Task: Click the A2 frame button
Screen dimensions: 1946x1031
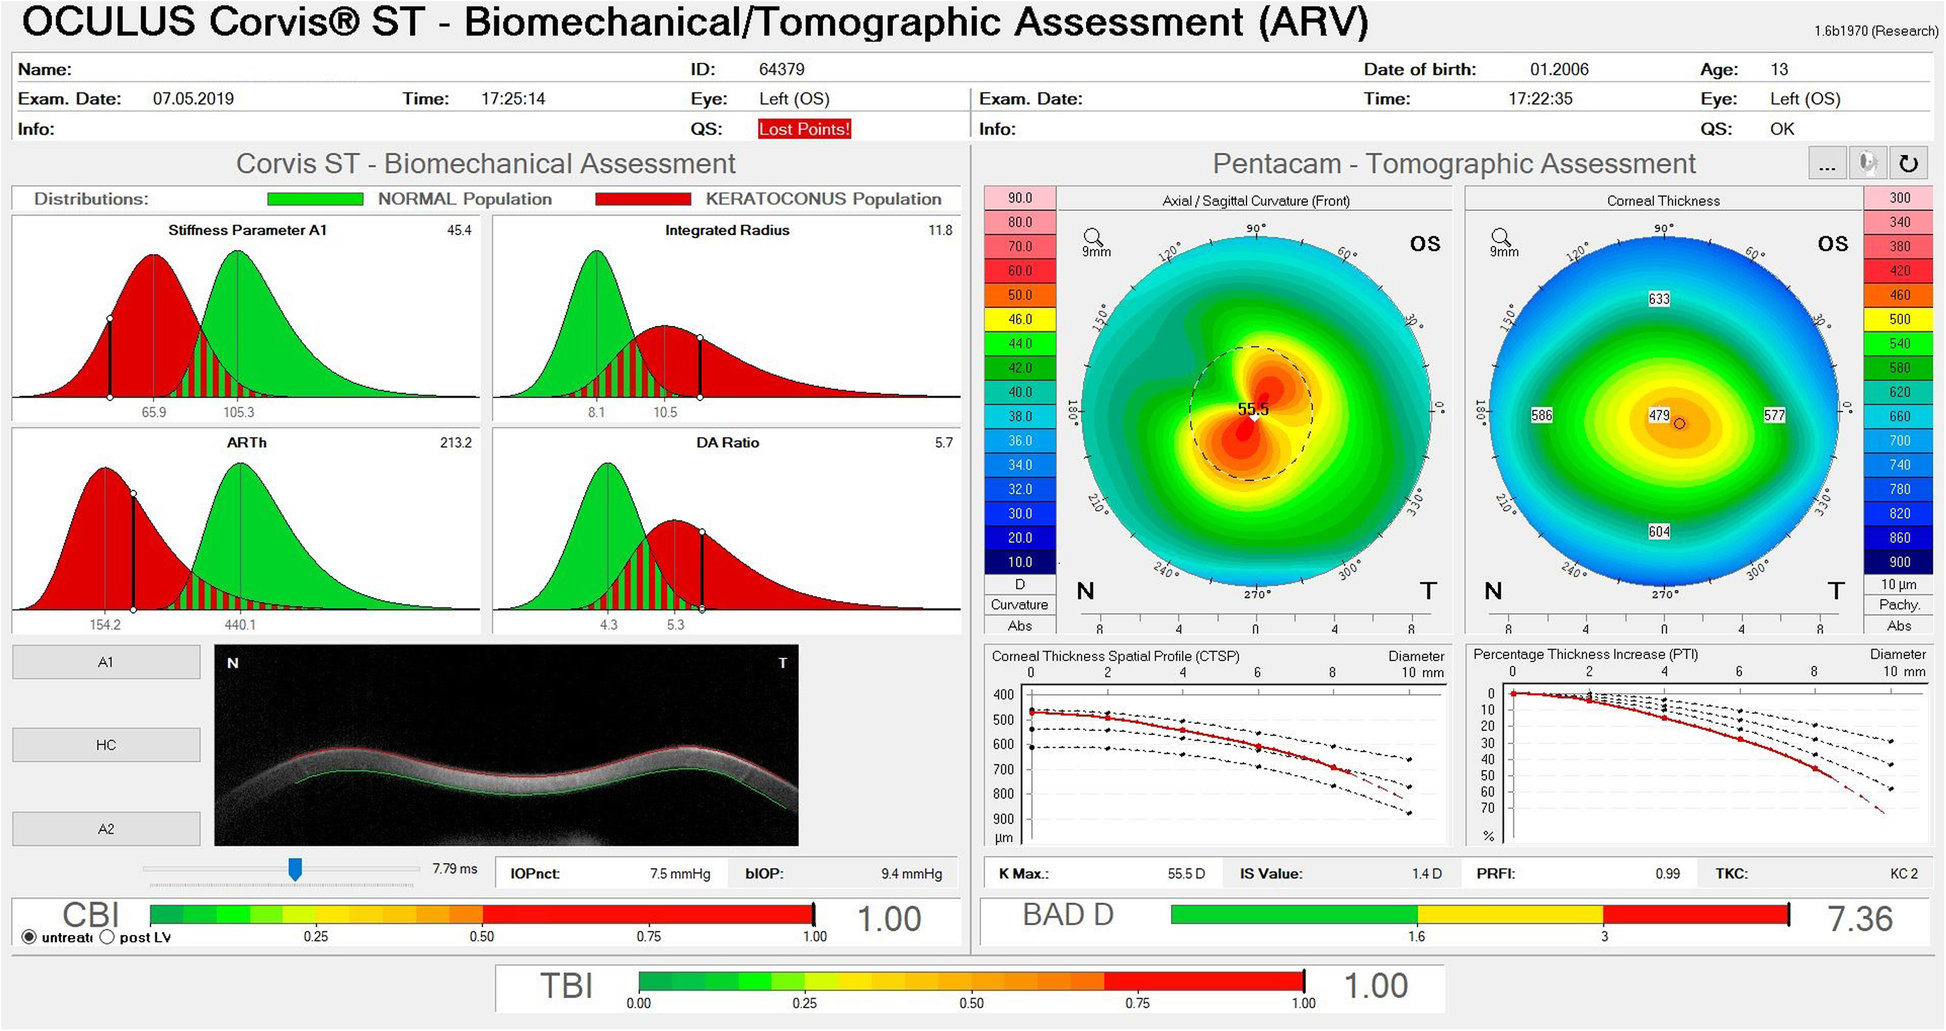Action: pos(106,829)
